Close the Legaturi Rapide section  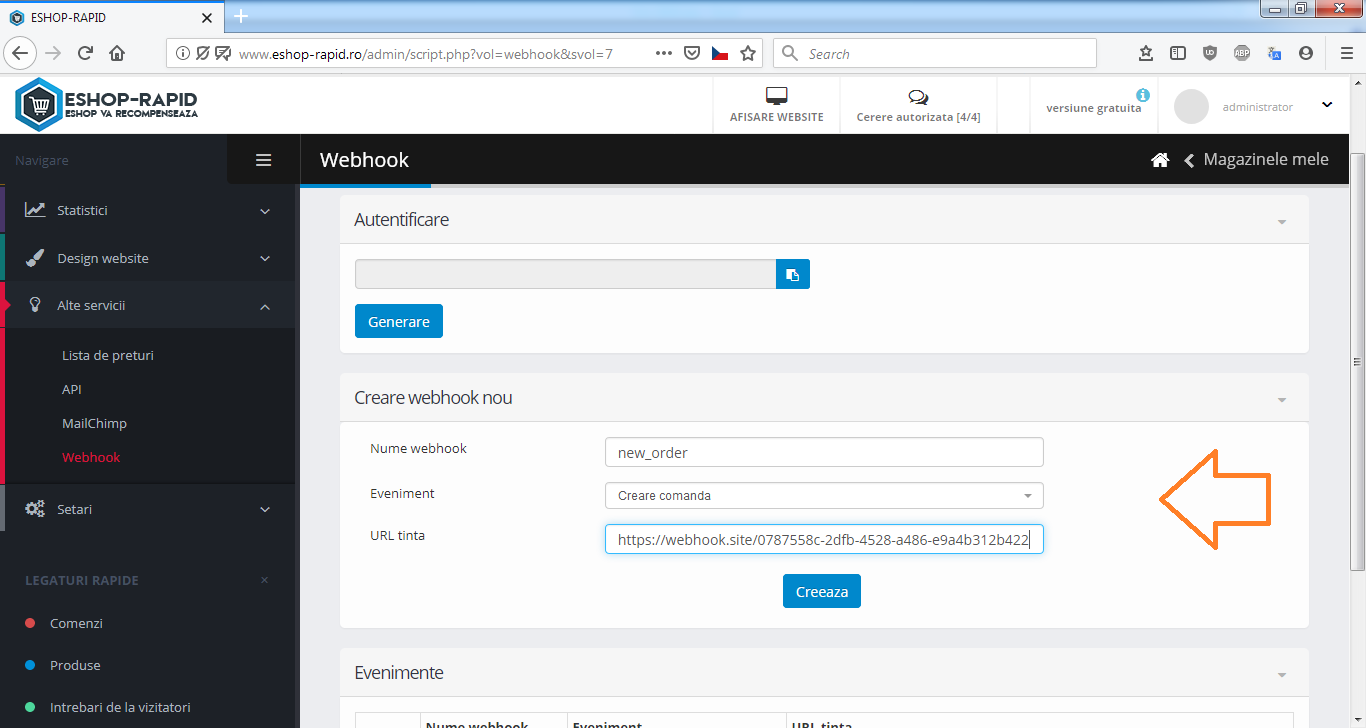264,580
